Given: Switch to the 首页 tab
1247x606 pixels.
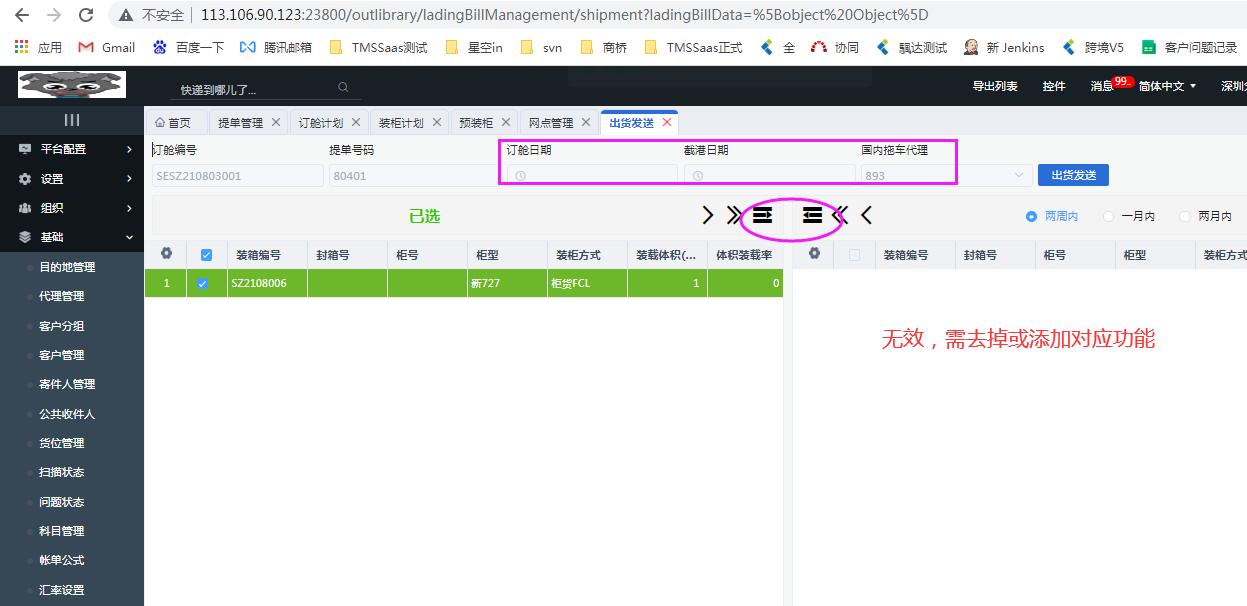Looking at the screenshot, I should click(x=172, y=123).
